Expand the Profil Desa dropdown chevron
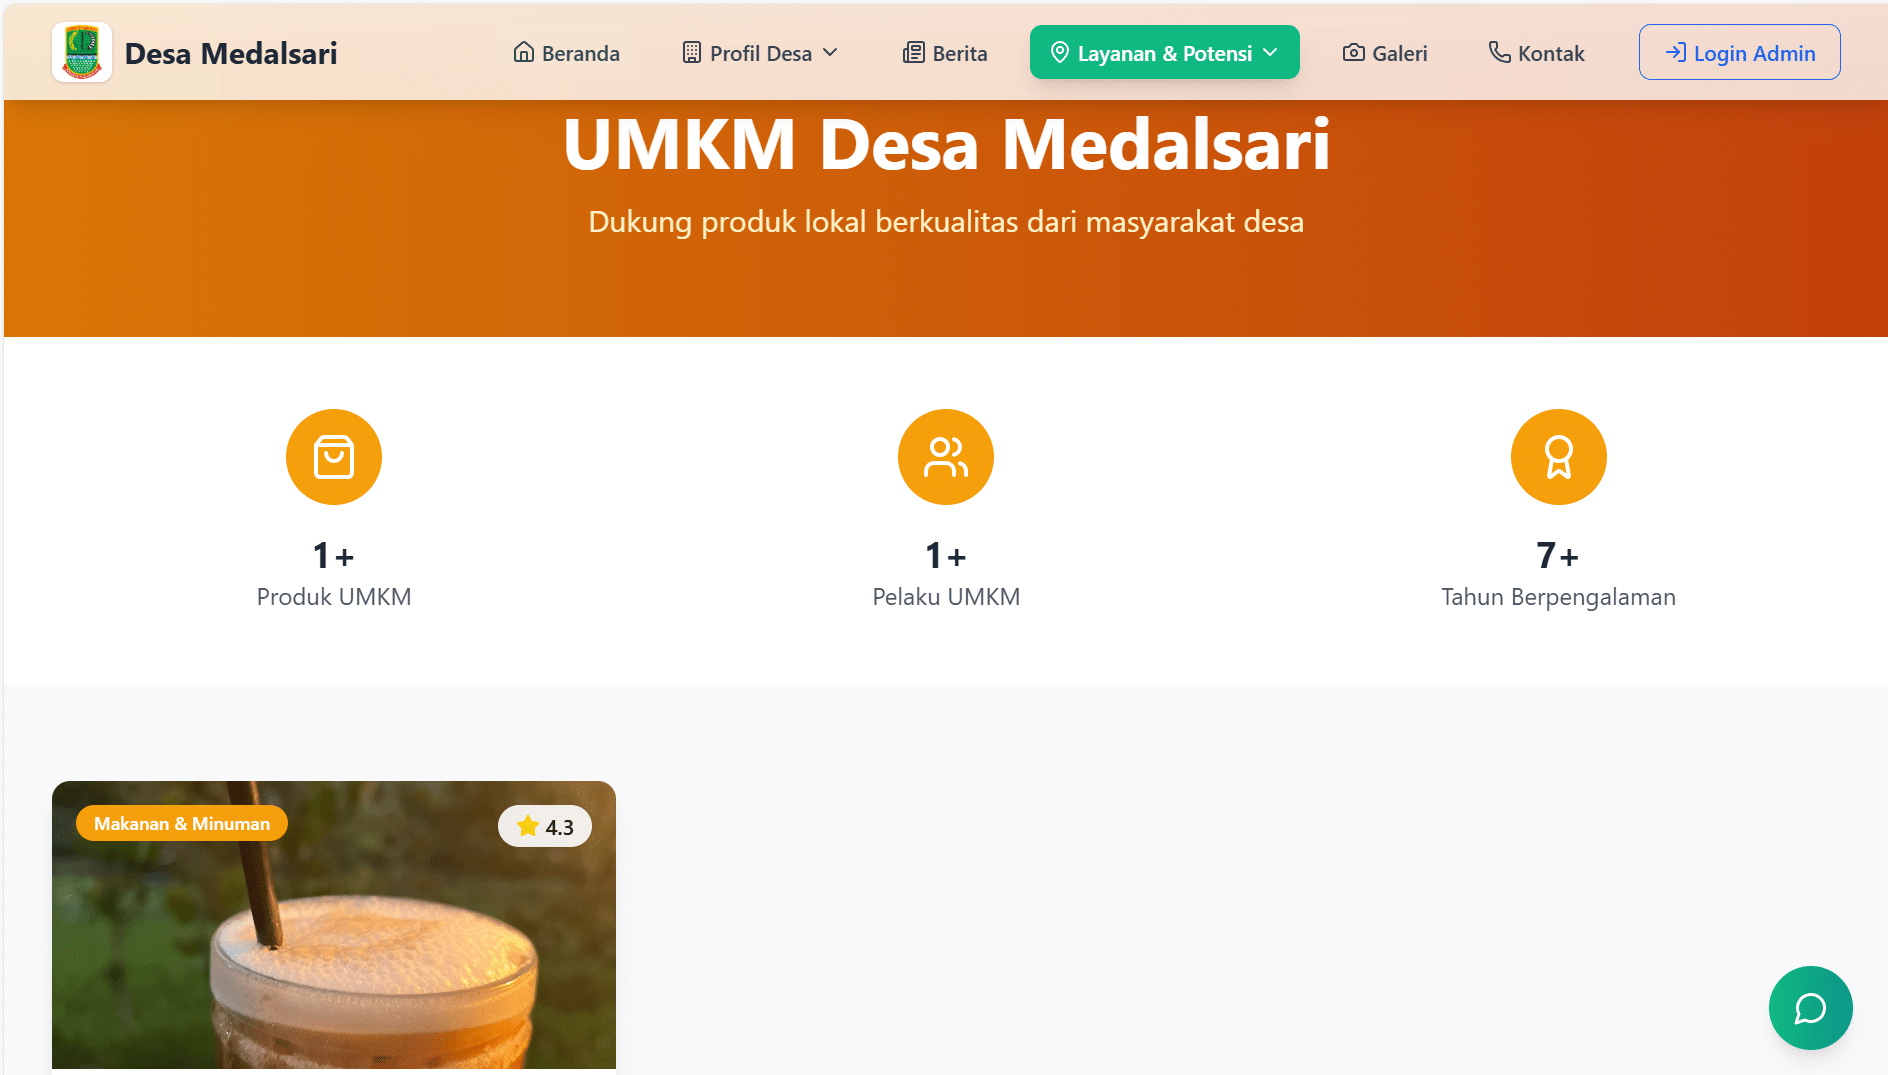 click(830, 52)
